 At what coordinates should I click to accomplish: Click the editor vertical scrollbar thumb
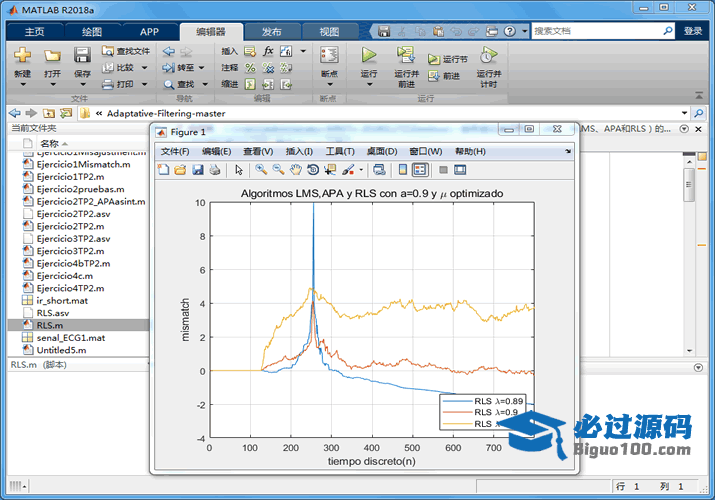pyautogui.click(x=689, y=185)
